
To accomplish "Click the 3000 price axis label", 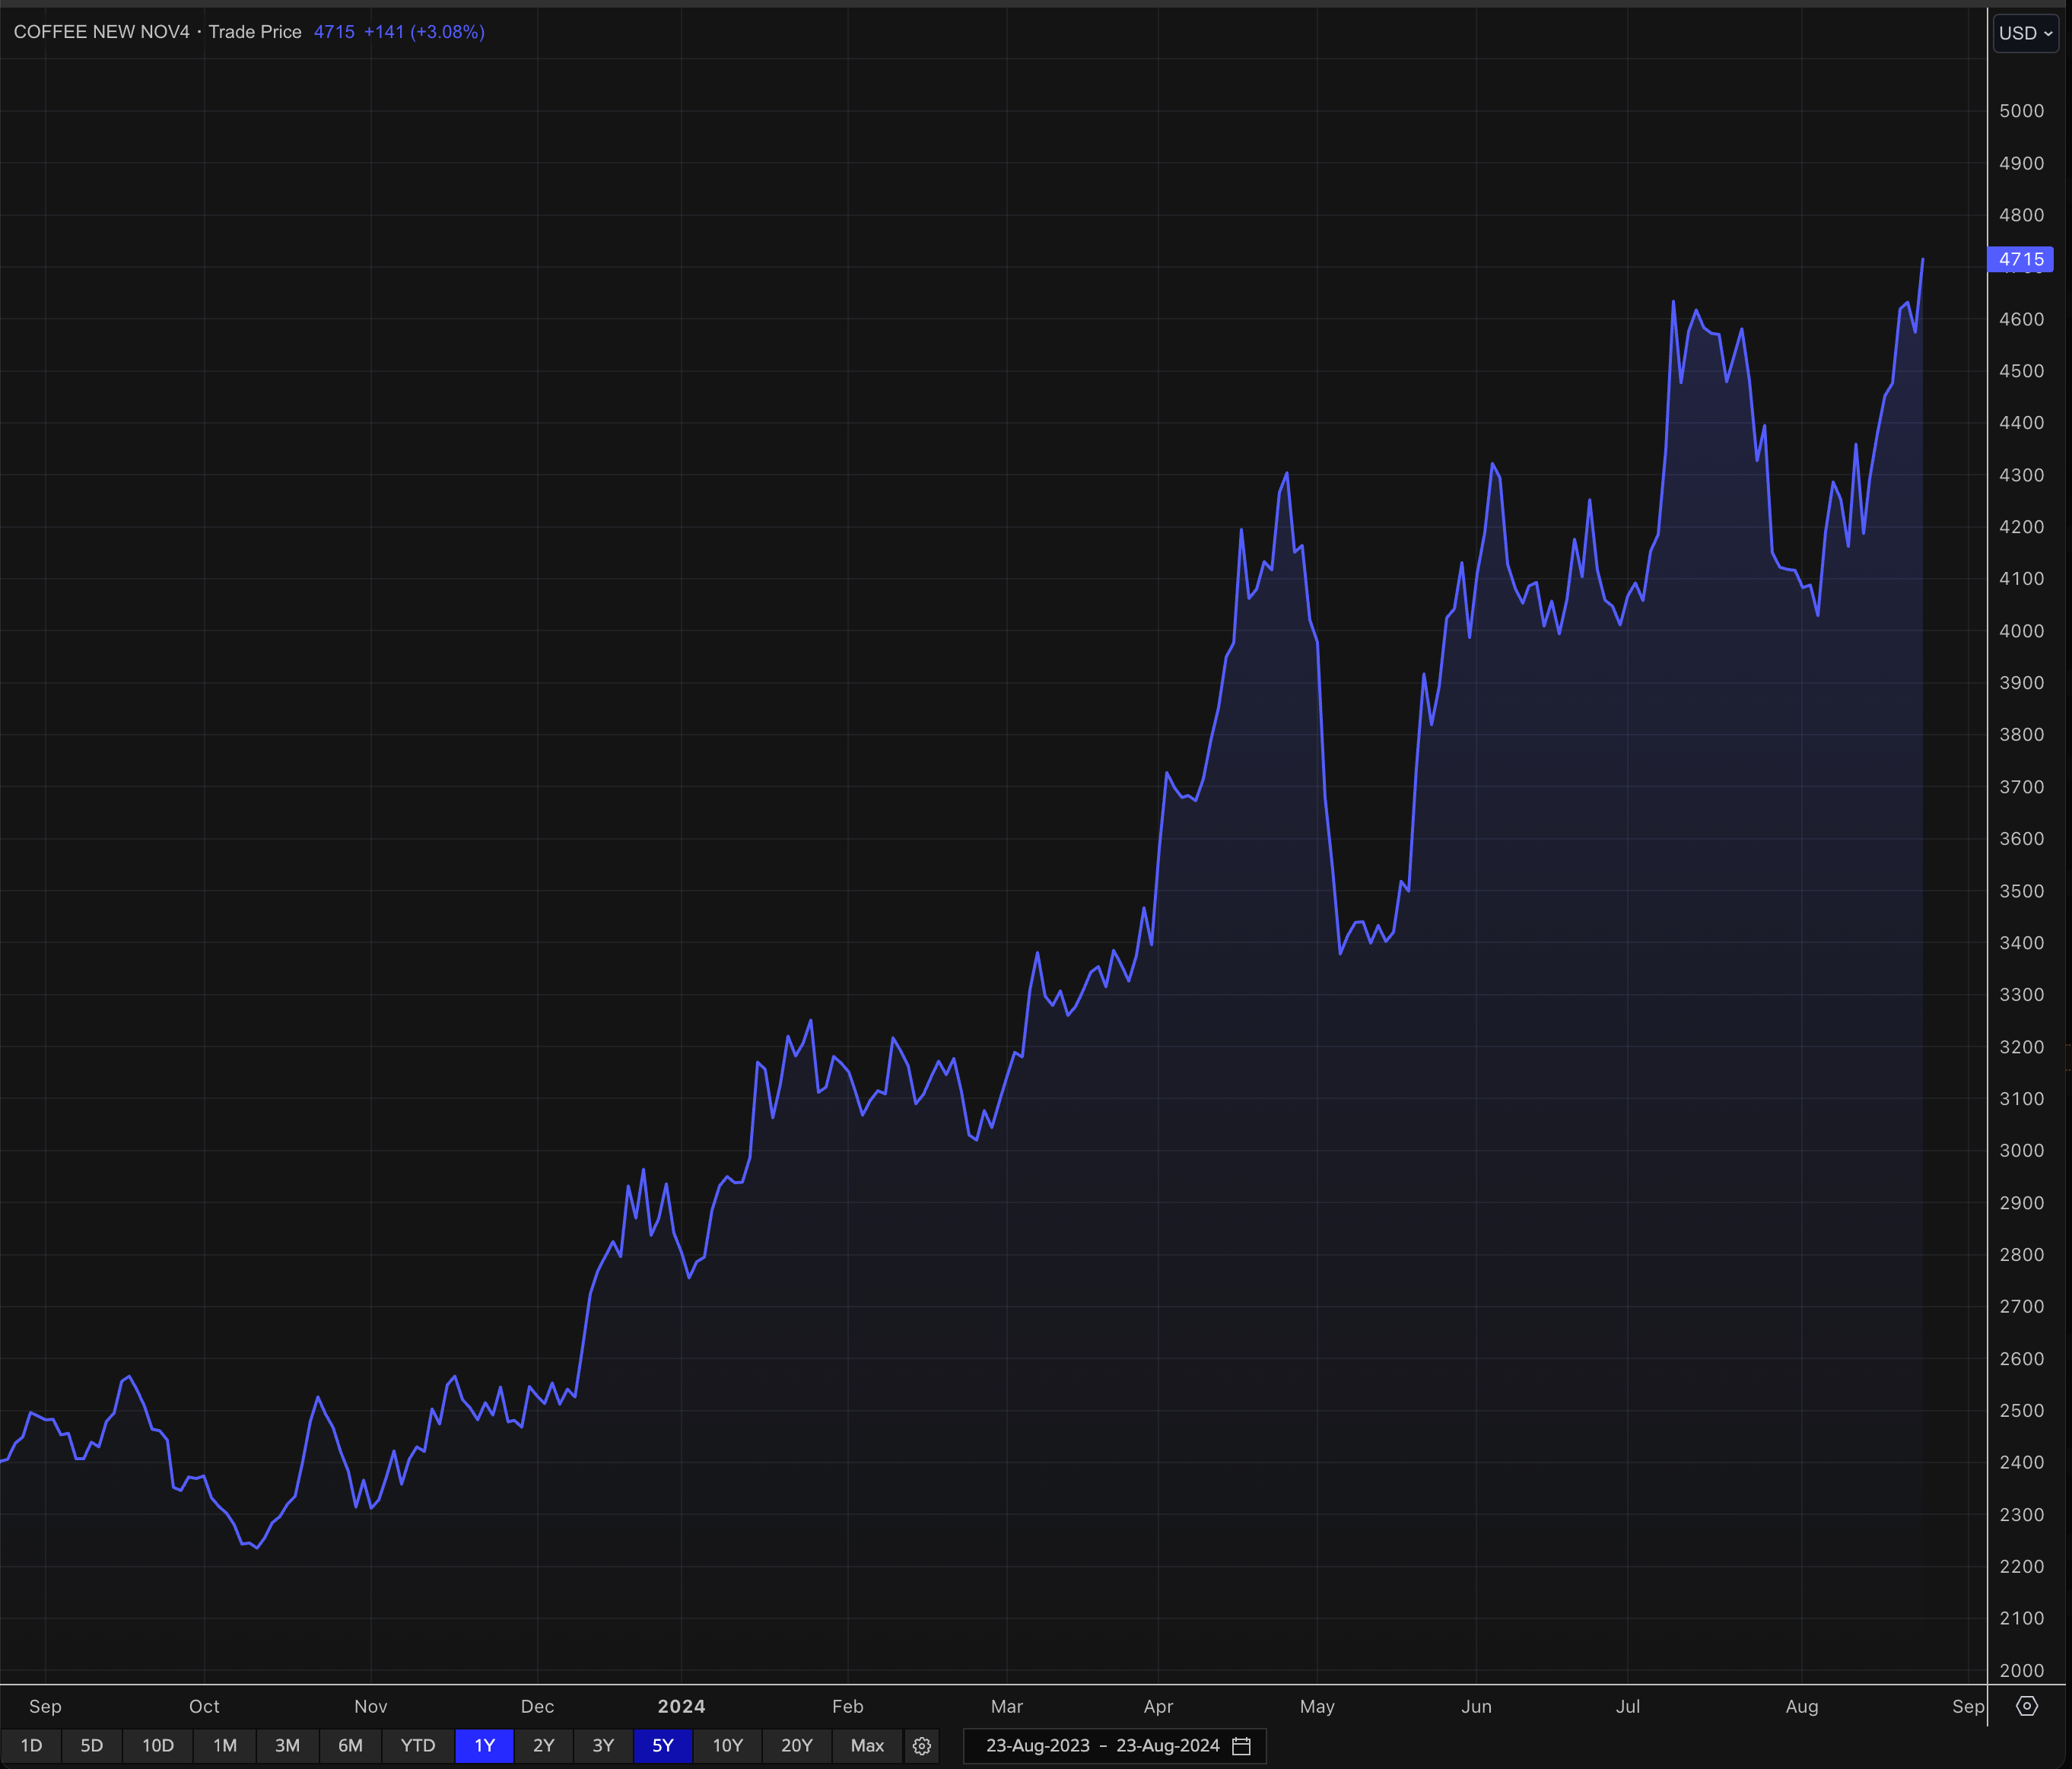I will click(2021, 1150).
